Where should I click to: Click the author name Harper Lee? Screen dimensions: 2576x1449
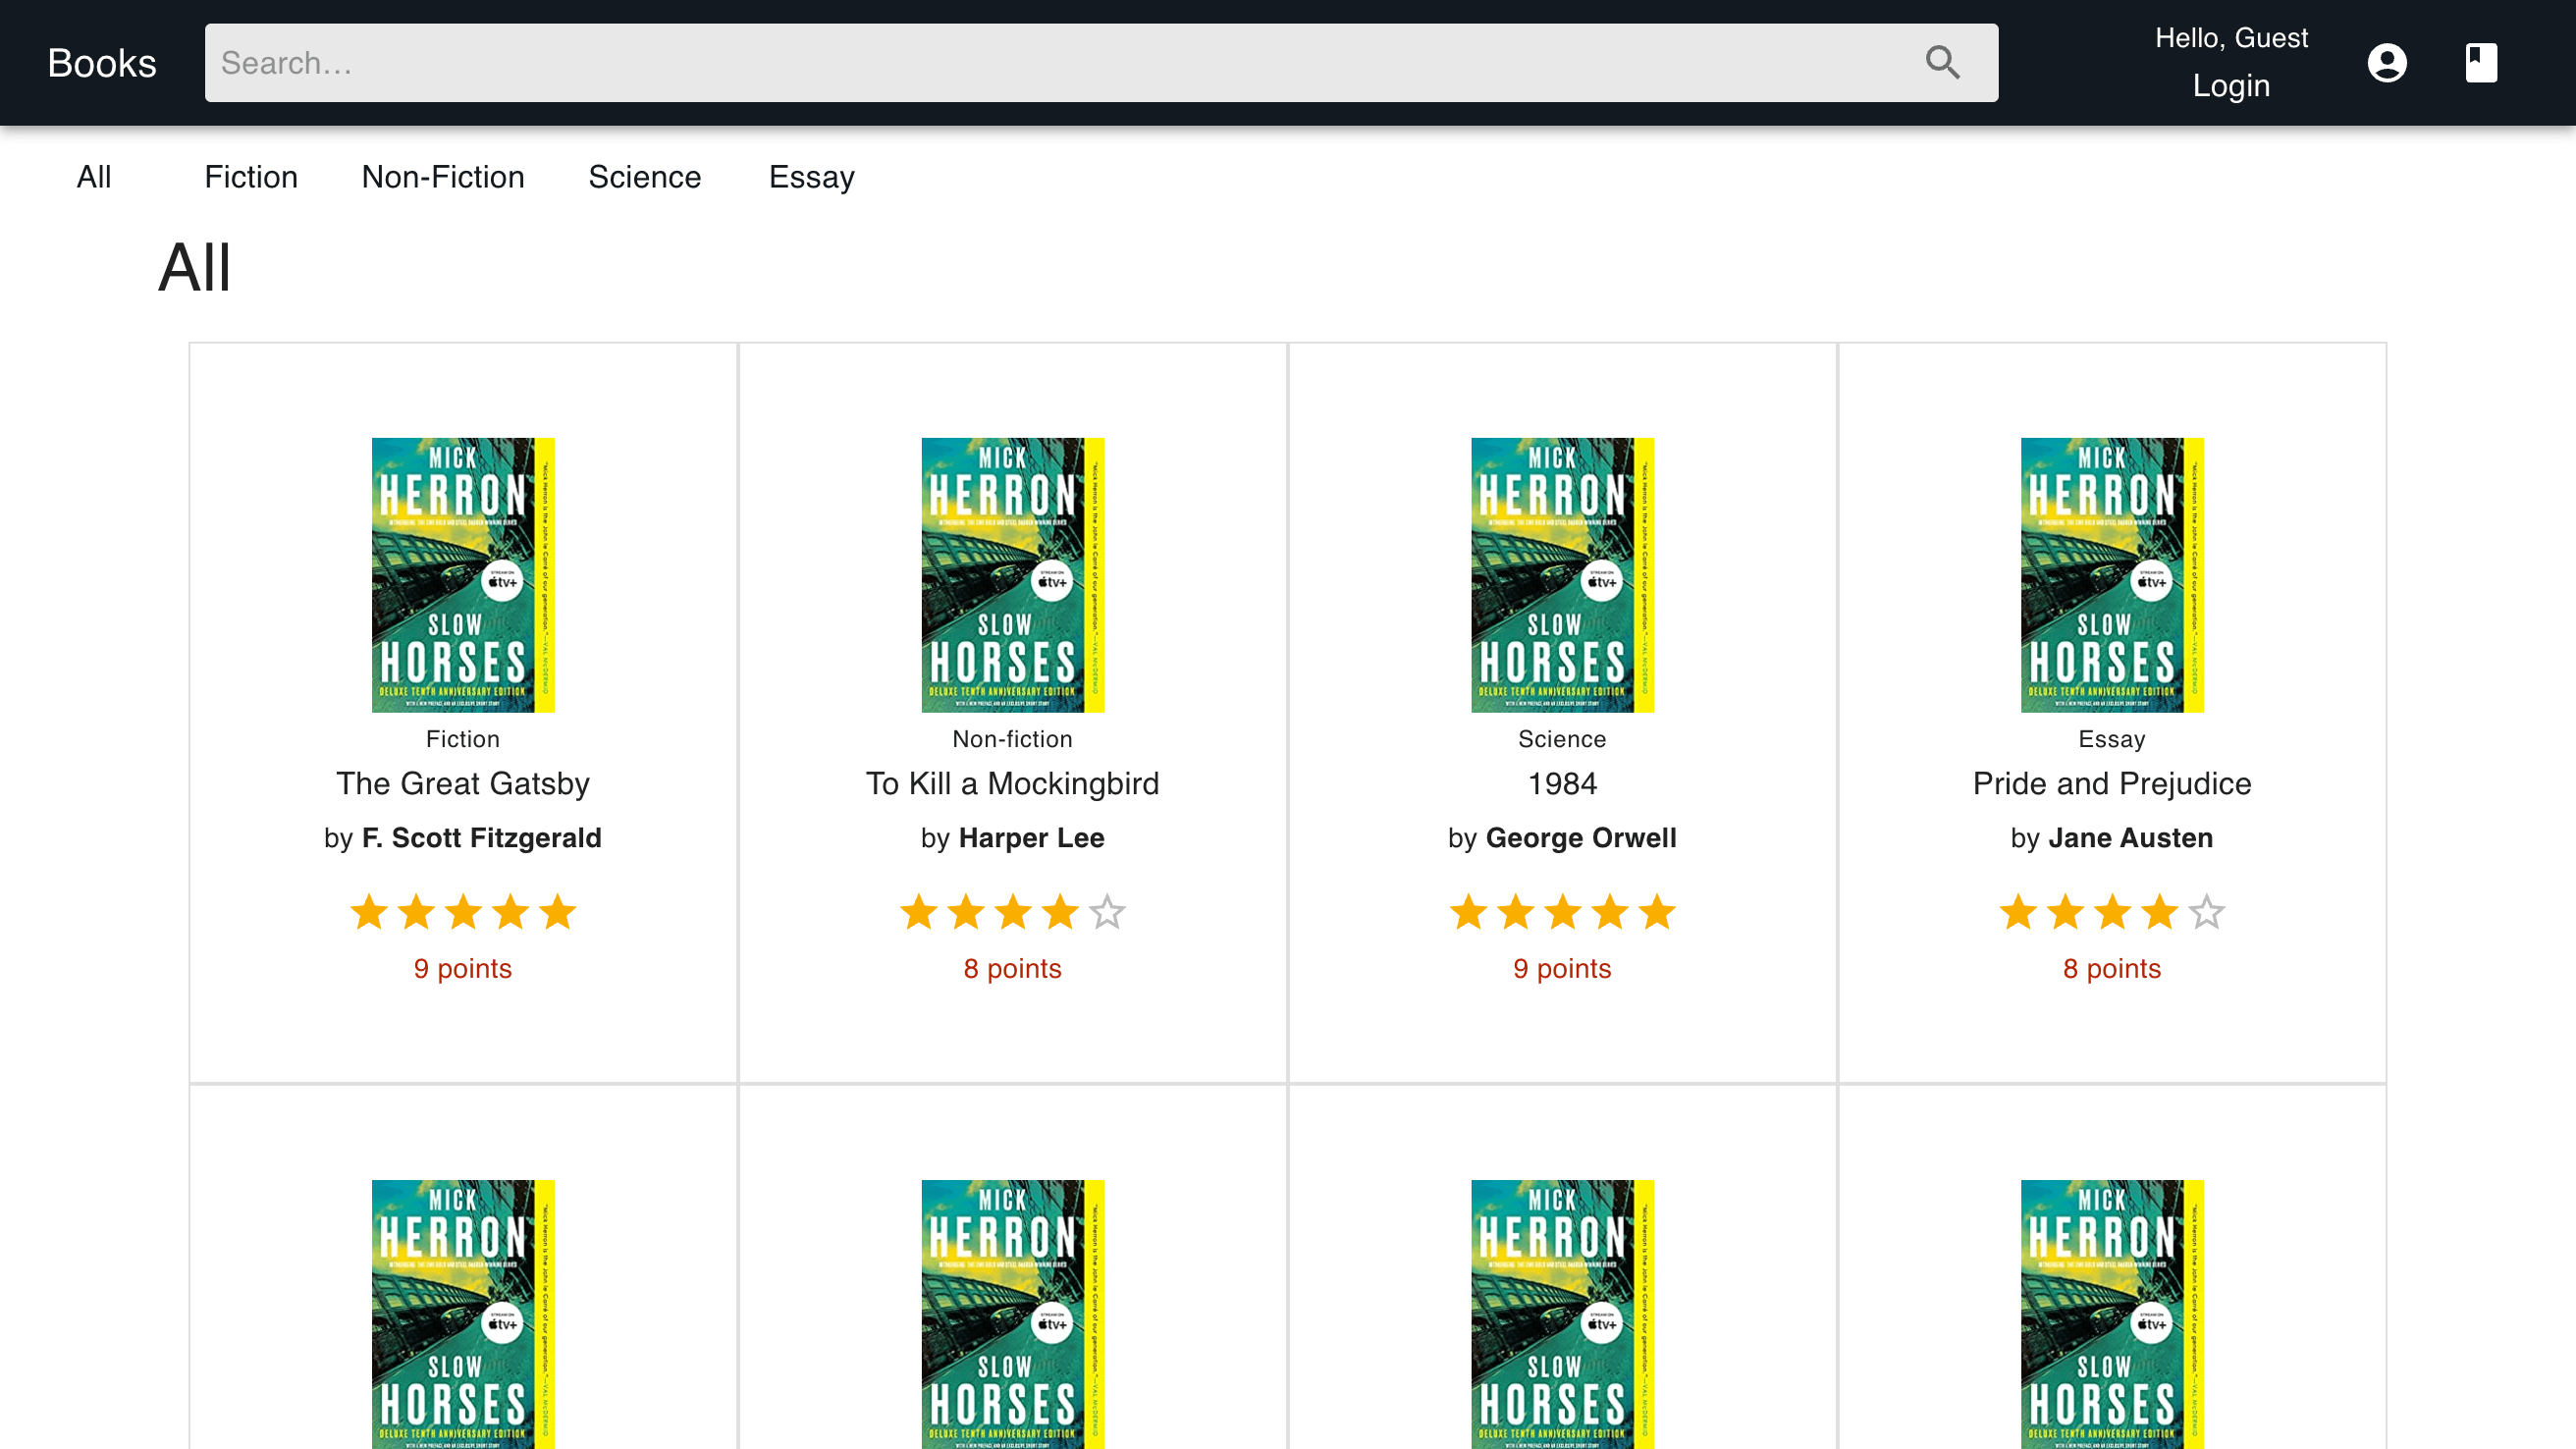[x=1031, y=838]
